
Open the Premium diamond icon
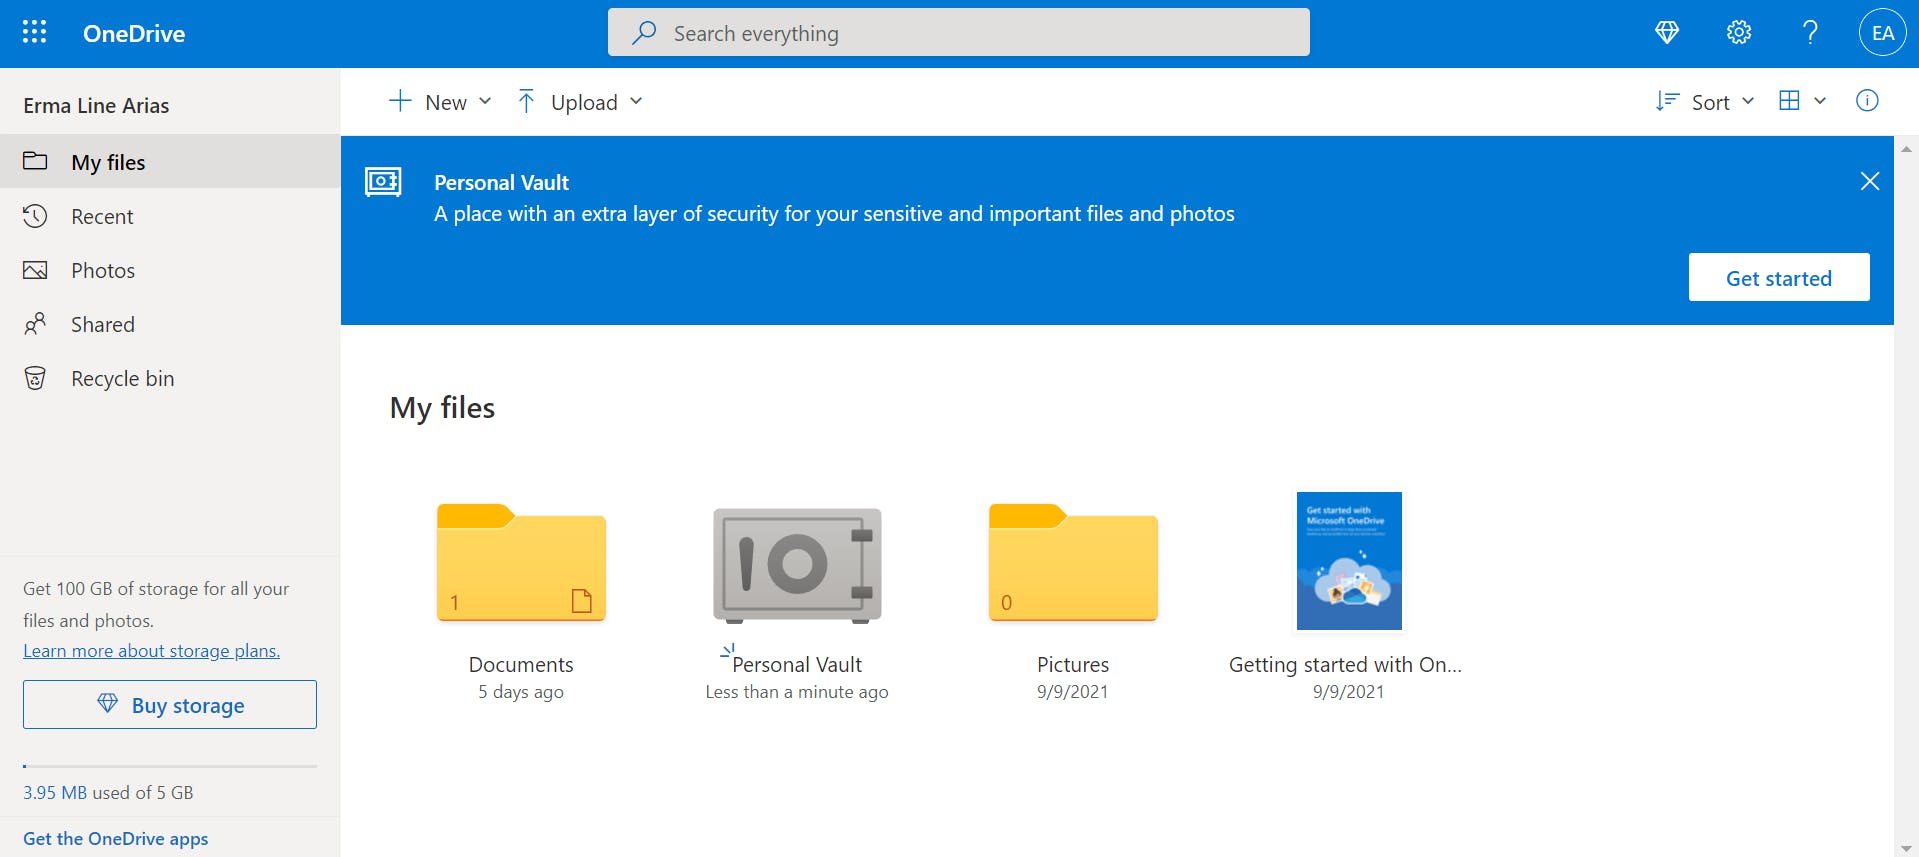coord(1667,33)
